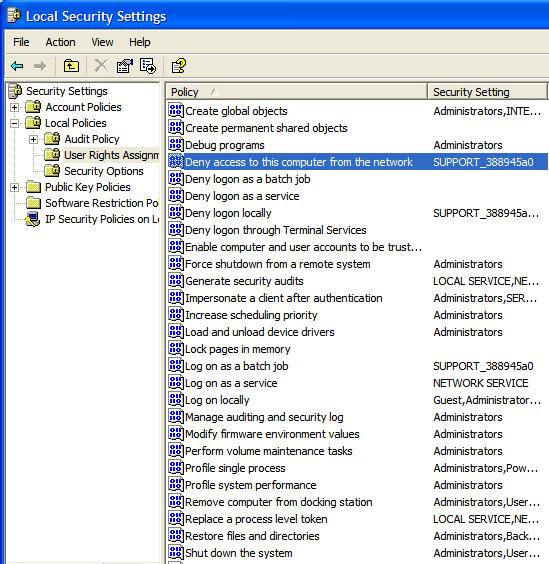
Task: Sort by the Policy column header
Action: coord(296,92)
